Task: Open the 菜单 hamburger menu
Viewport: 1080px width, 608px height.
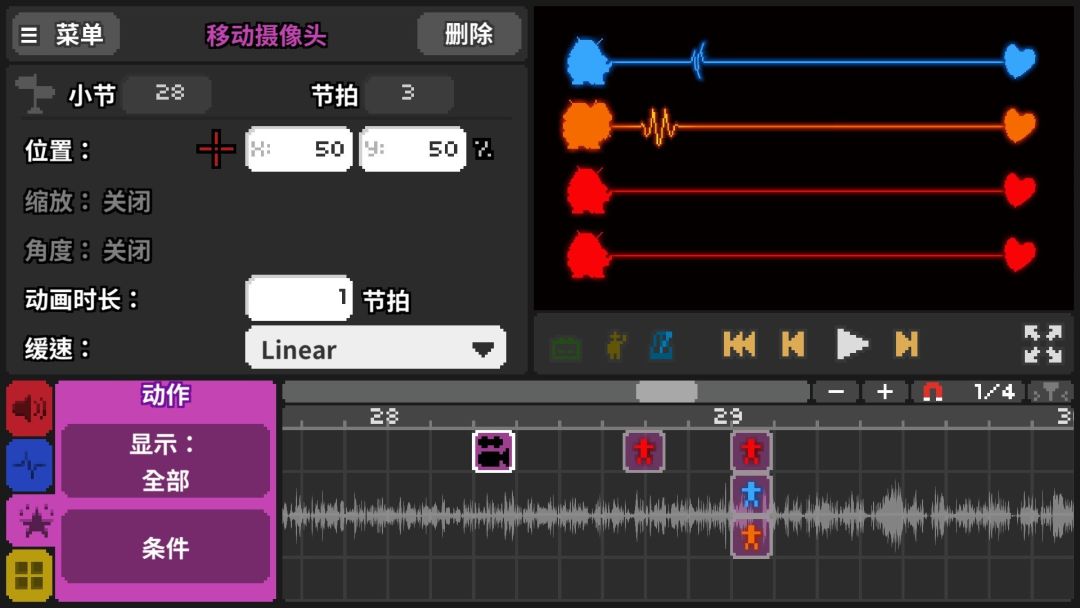Action: coord(66,34)
